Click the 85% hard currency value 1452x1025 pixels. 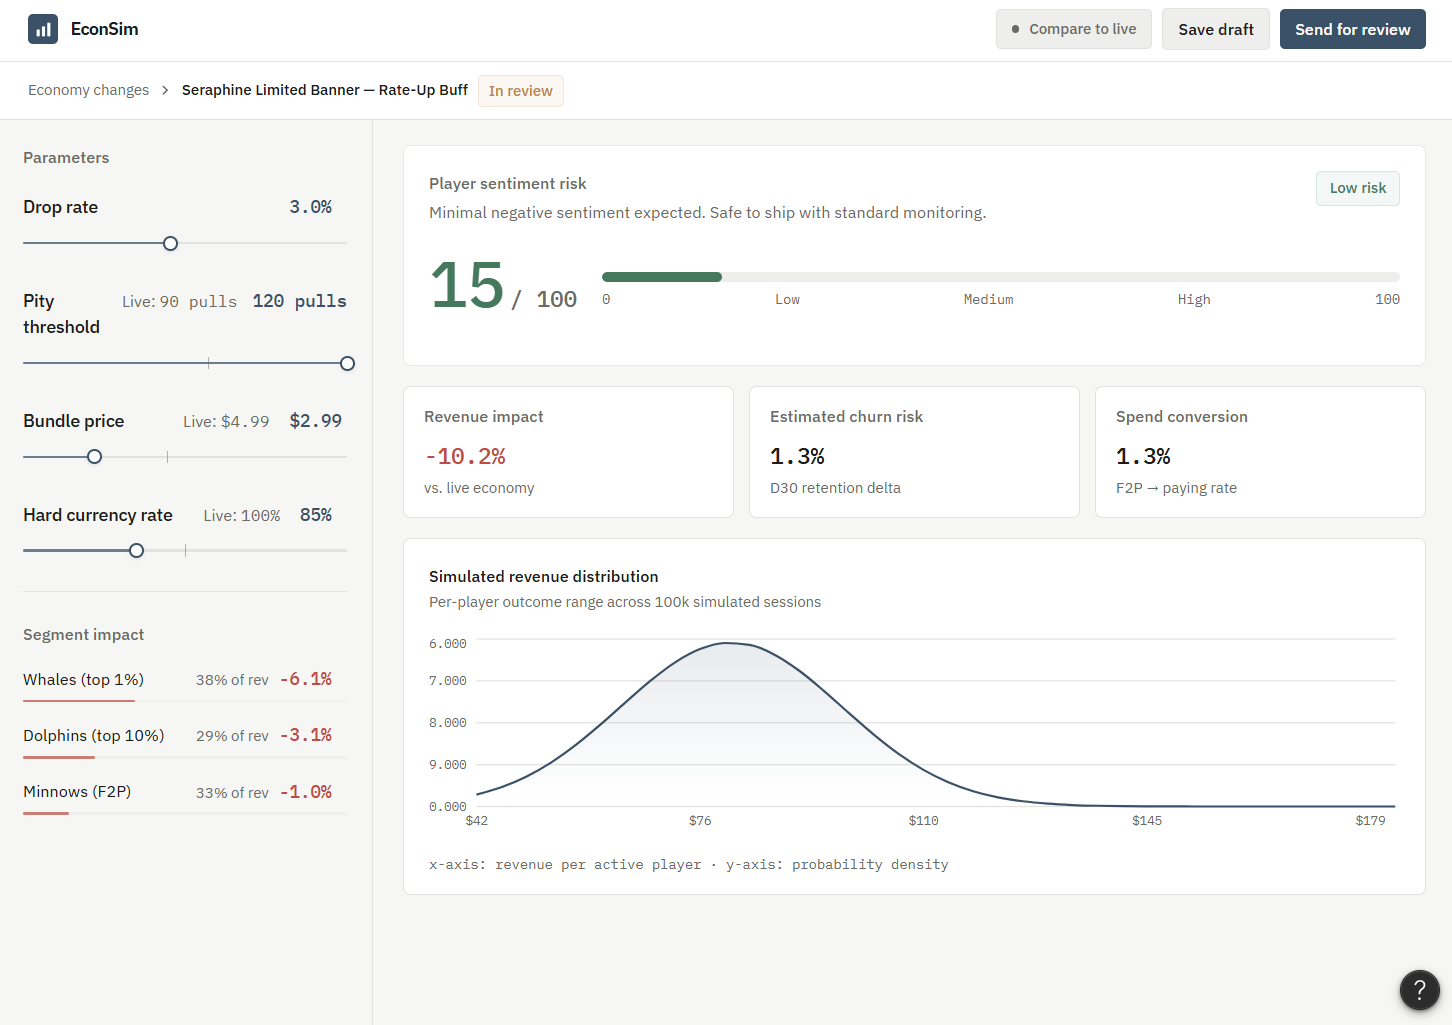316,515
